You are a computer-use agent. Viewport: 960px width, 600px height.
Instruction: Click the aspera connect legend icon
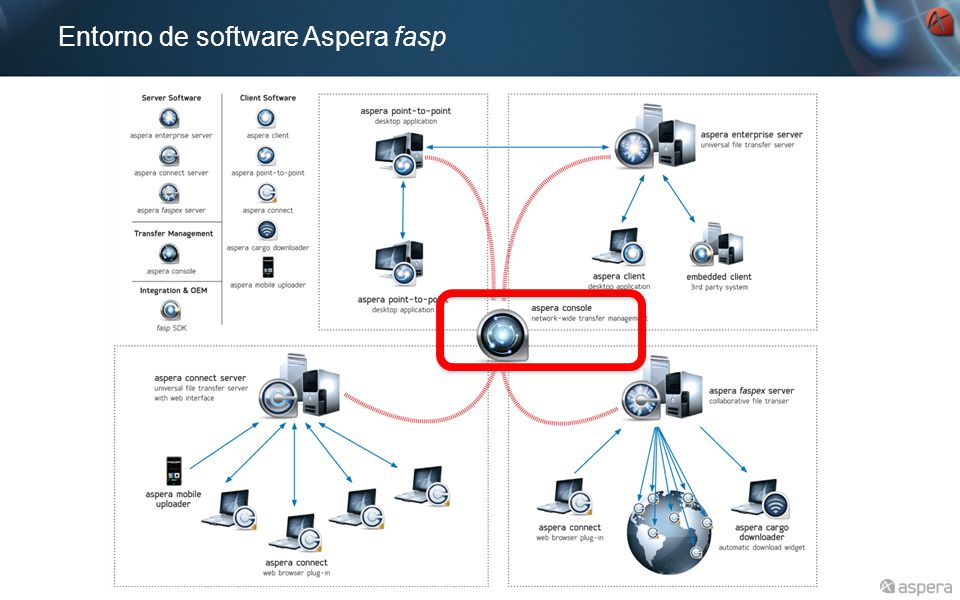tap(267, 193)
